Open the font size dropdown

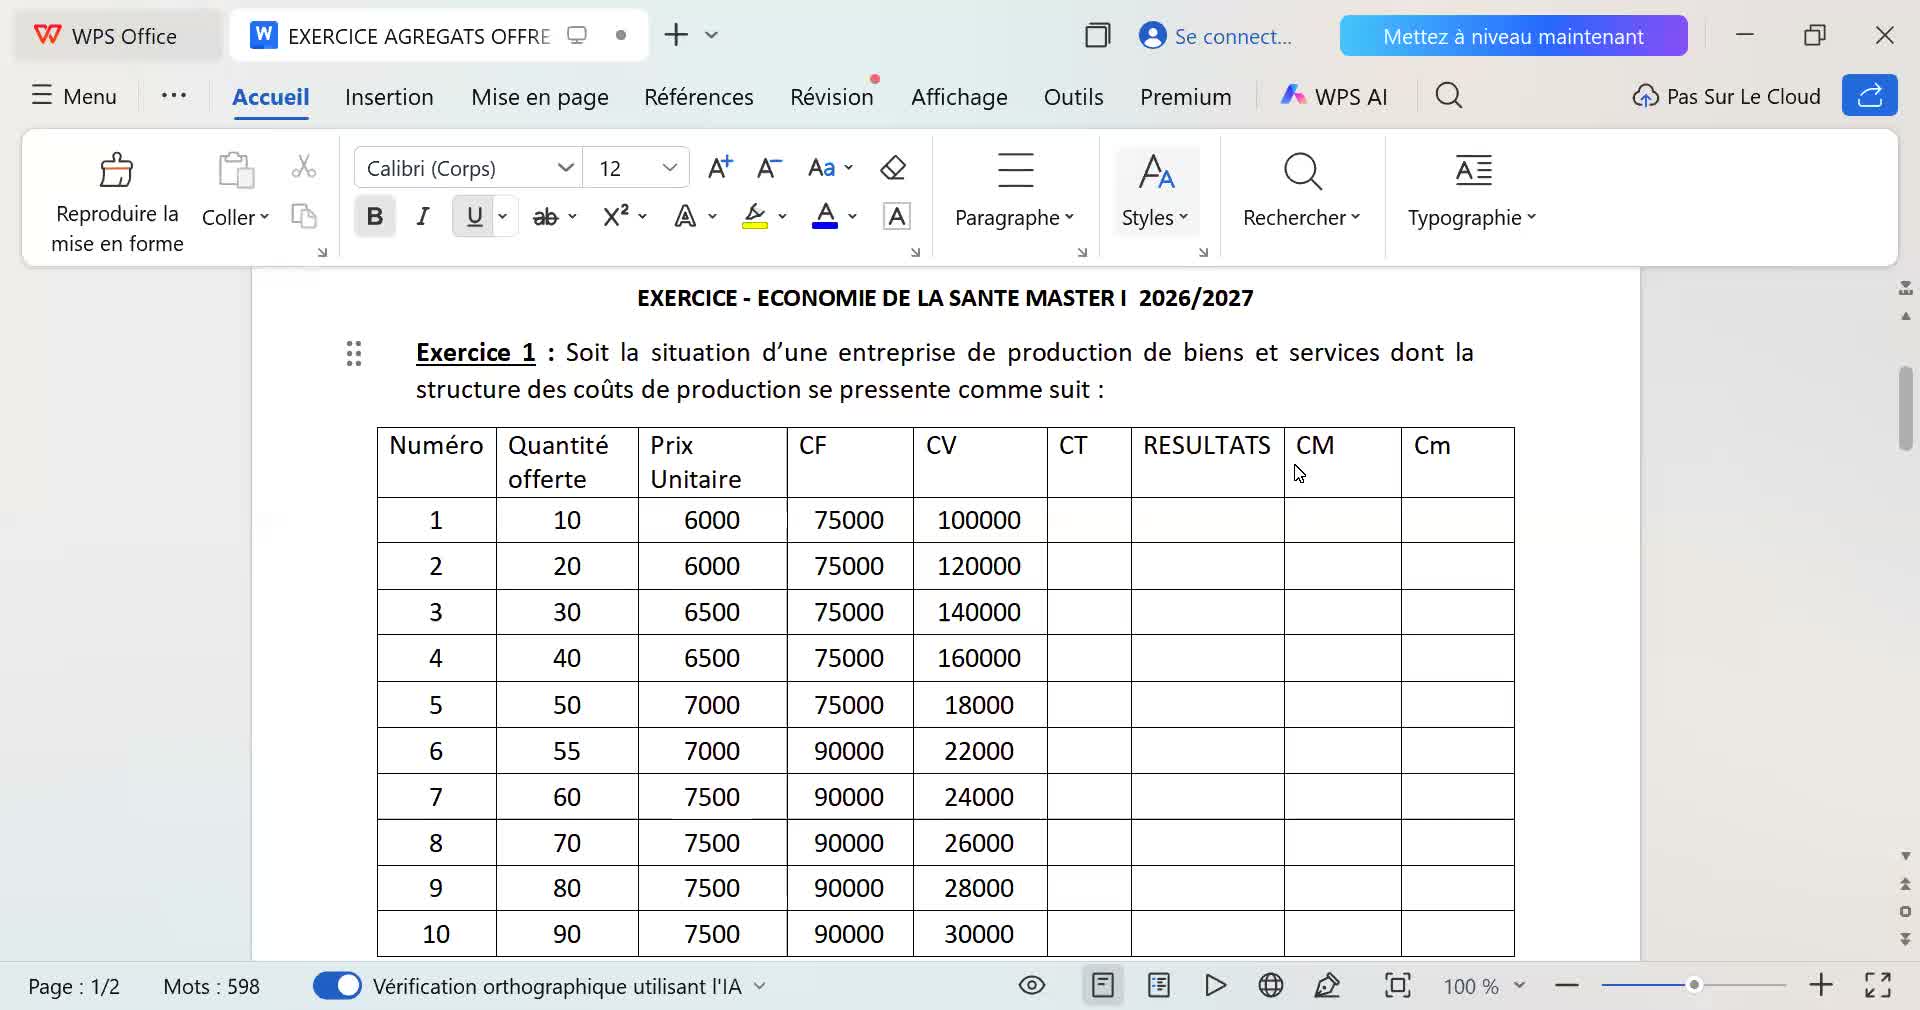pyautogui.click(x=669, y=168)
